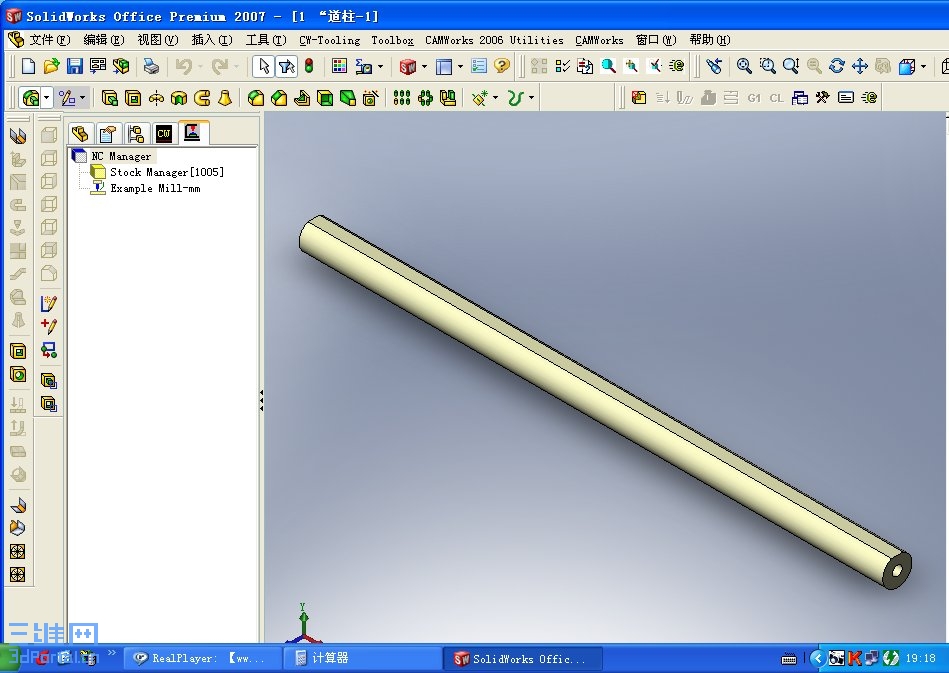Select the Mirror tool icon
Image resolution: width=949 pixels, height=673 pixels.
click(x=448, y=97)
